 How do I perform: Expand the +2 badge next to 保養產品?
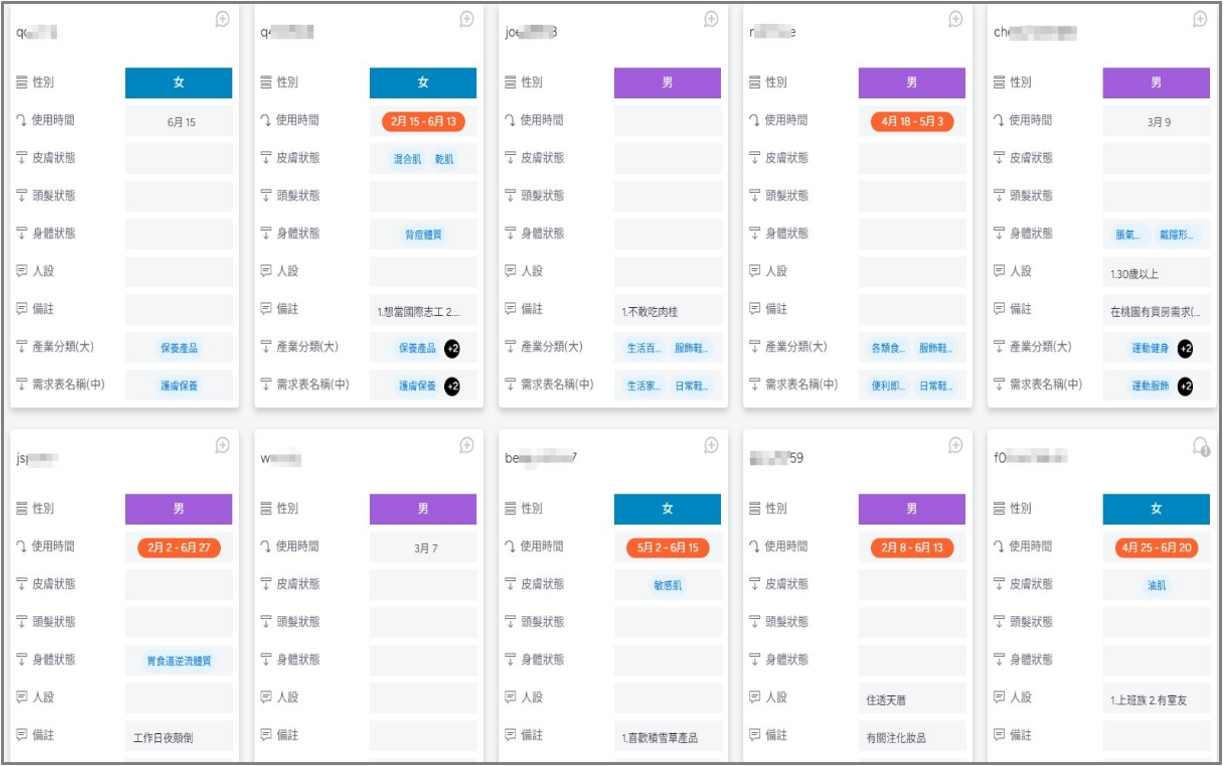(x=452, y=348)
